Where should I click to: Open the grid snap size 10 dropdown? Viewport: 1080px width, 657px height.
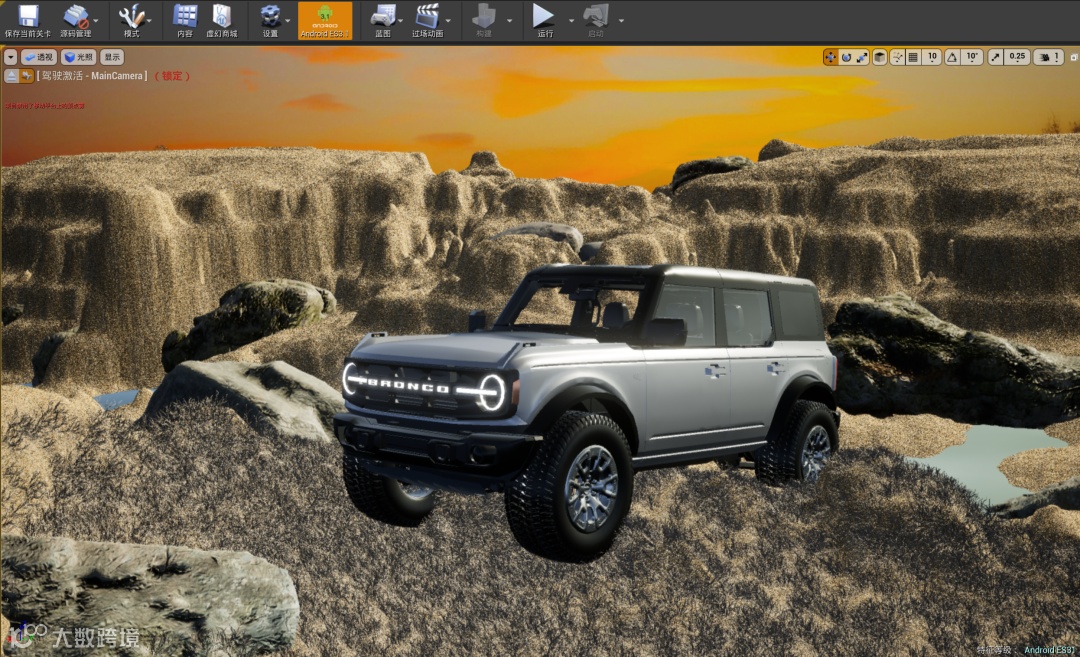pyautogui.click(x=932, y=57)
